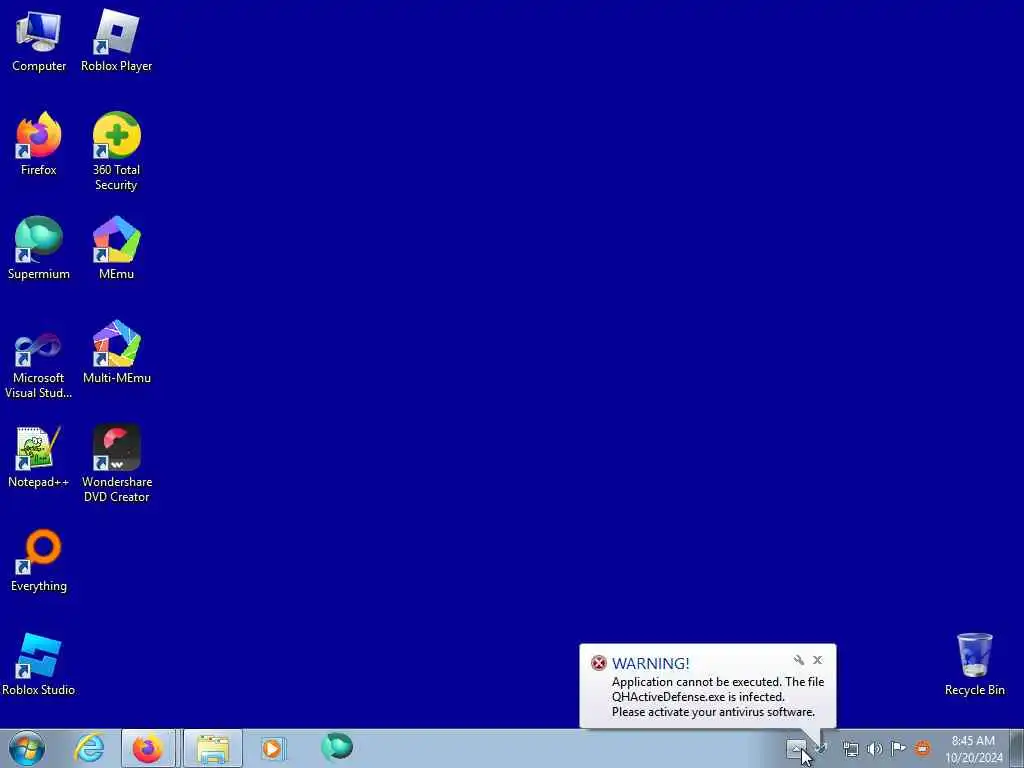Select the Supermium desktop shortcut
This screenshot has height=768, width=1024.
[x=39, y=248]
